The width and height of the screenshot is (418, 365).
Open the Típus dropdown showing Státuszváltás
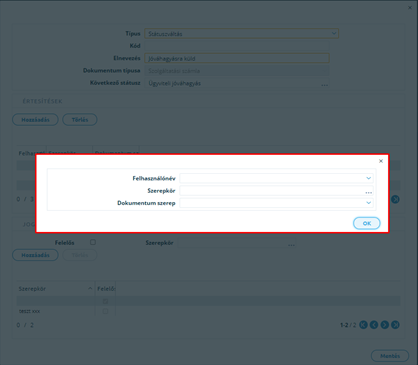coord(334,33)
